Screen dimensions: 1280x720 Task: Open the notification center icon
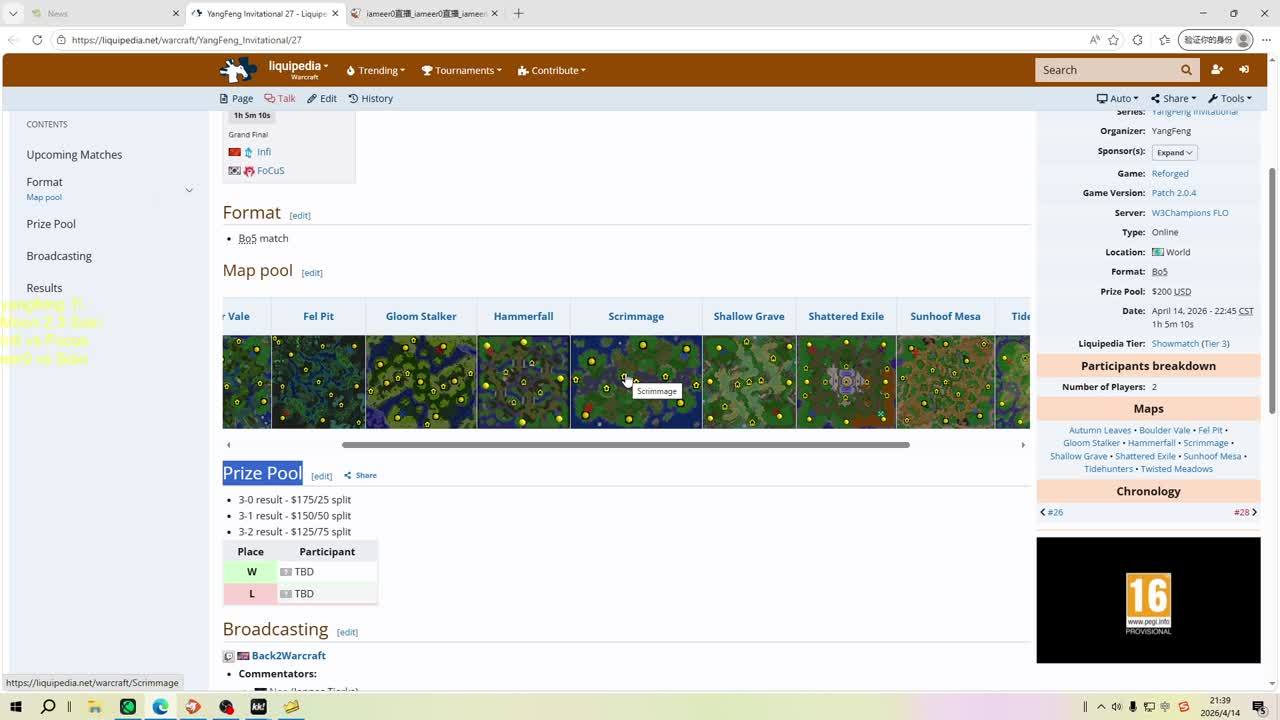click(x=1259, y=707)
